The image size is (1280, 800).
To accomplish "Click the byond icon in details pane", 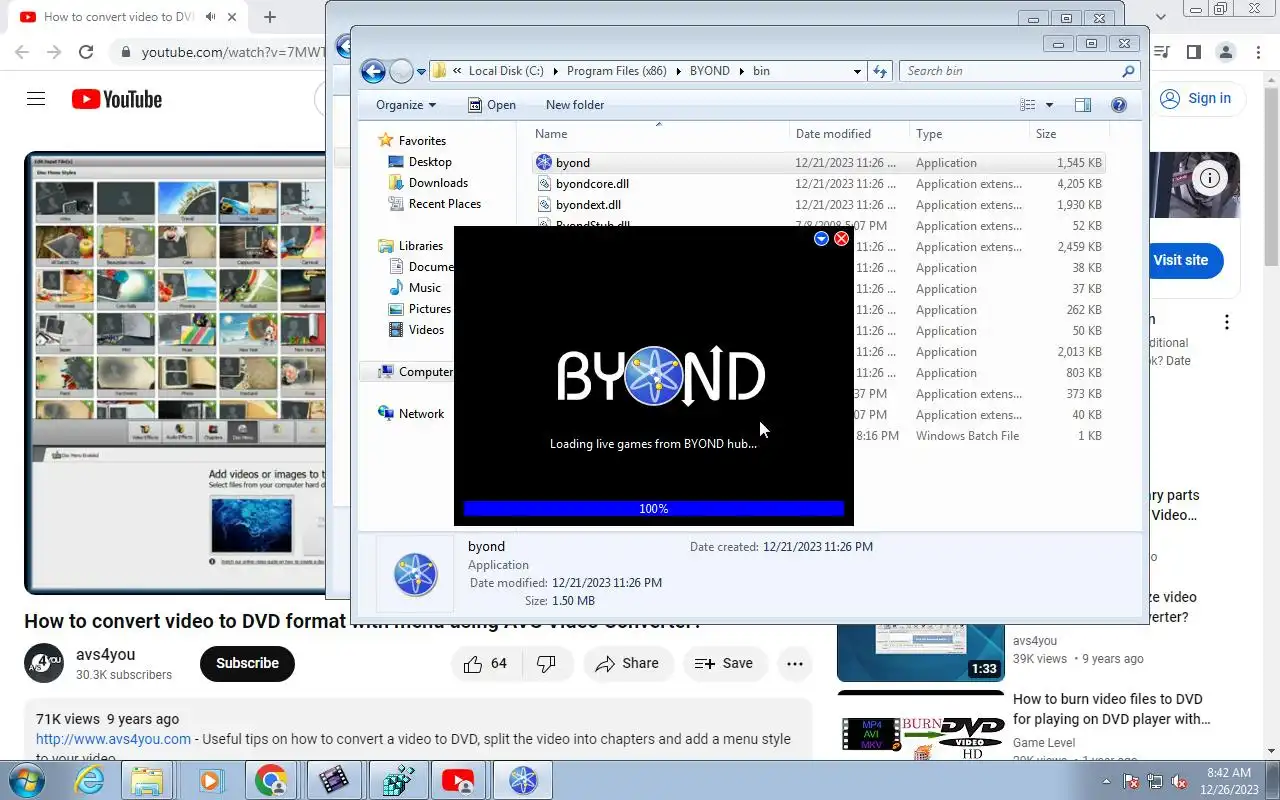I will point(415,575).
